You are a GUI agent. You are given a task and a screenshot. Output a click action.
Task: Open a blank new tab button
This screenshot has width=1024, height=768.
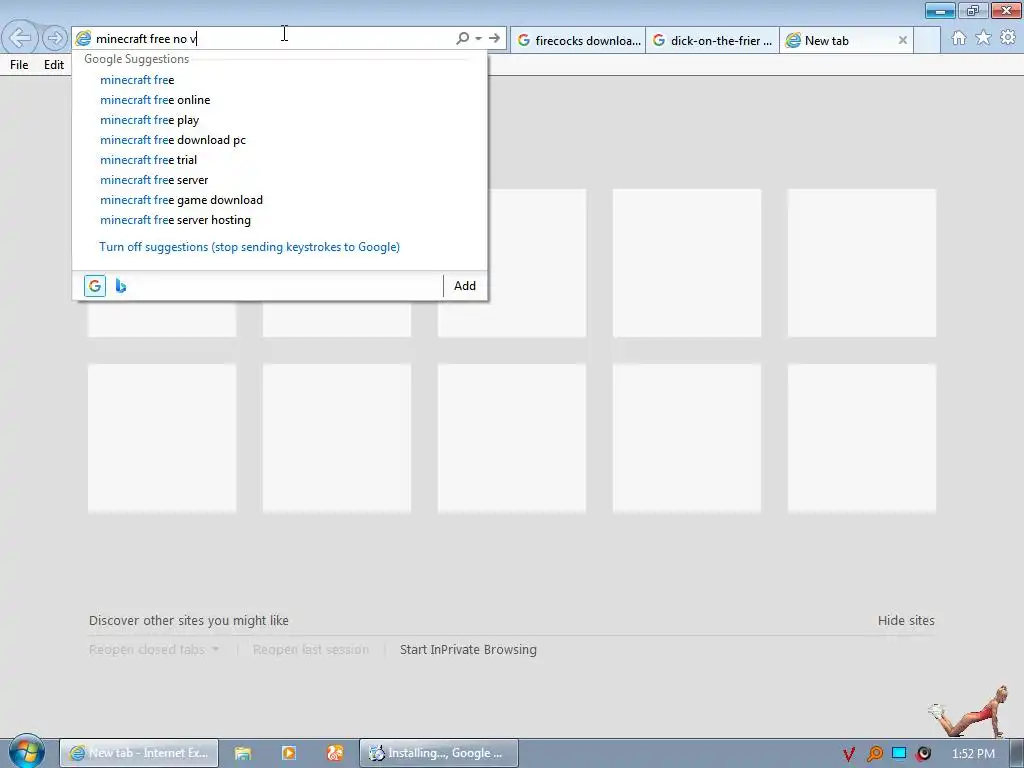tap(927, 40)
